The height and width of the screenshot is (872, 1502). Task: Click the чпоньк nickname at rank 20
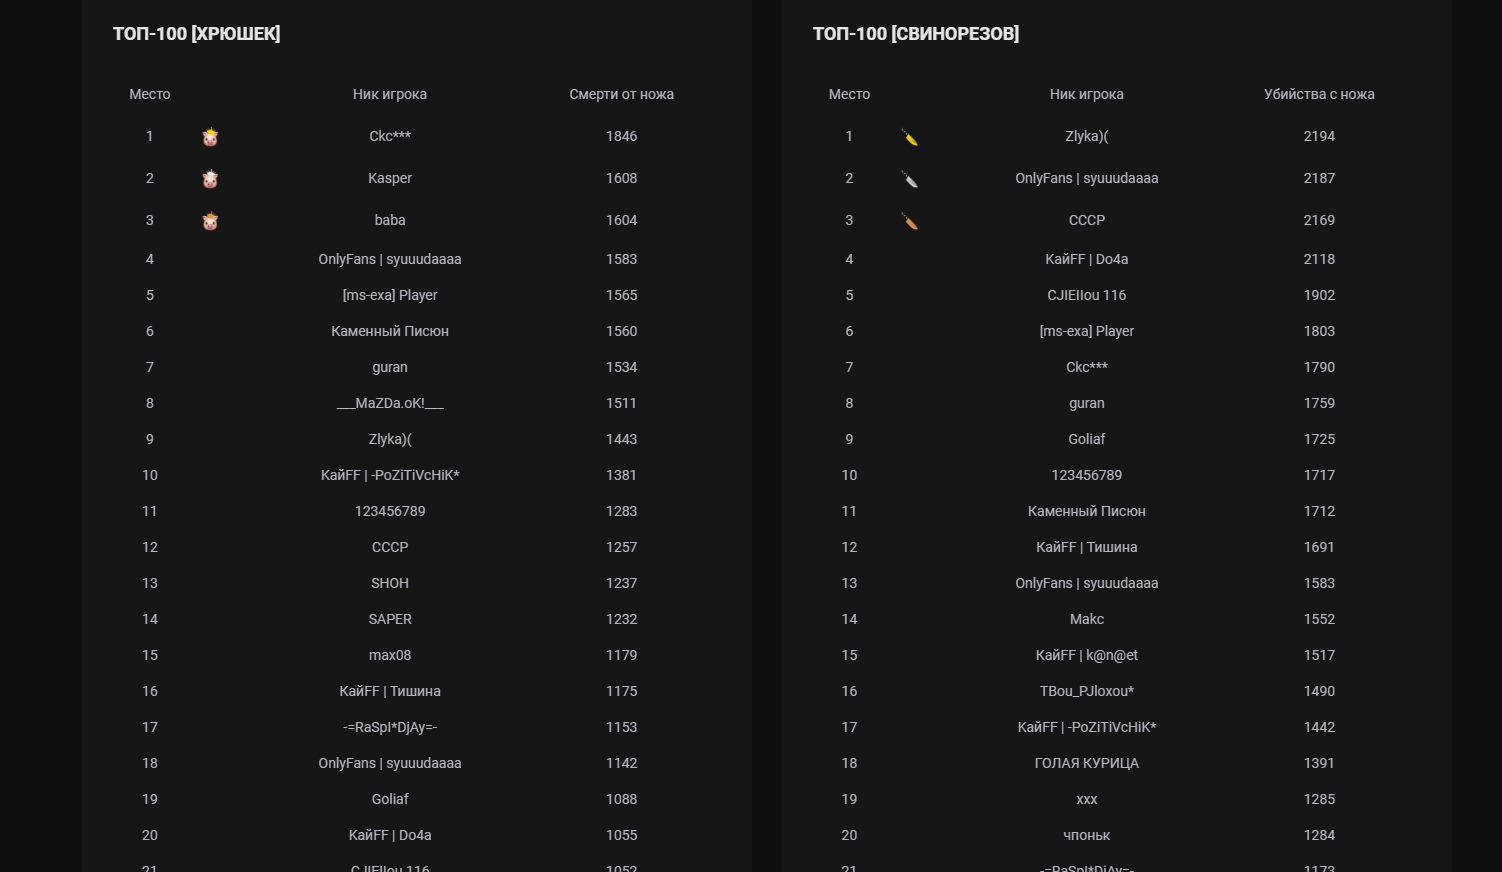pos(1086,835)
